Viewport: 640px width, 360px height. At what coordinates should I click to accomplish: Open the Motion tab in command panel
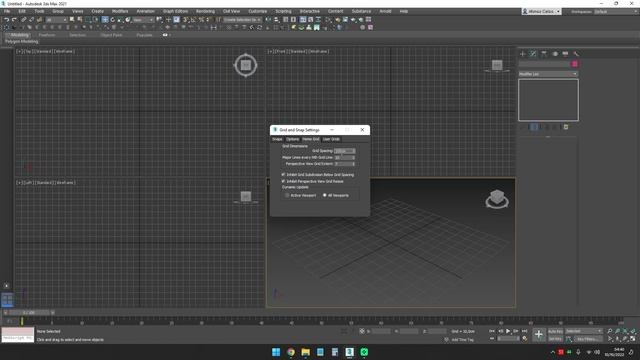point(555,54)
